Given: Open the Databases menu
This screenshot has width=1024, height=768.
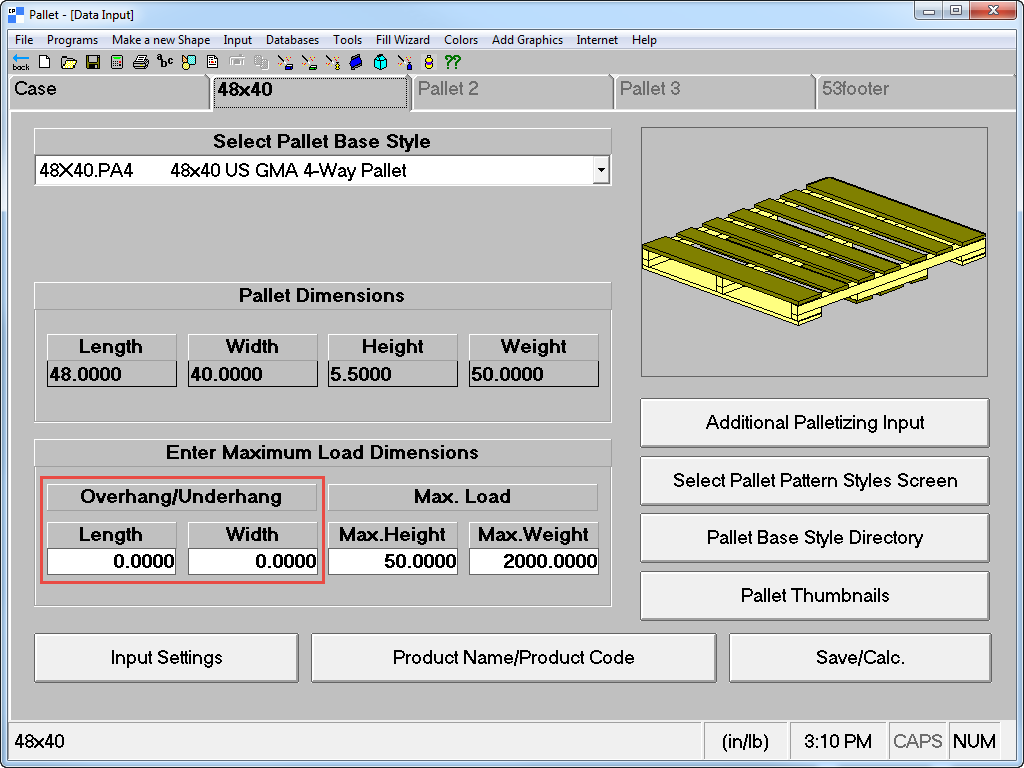Looking at the screenshot, I should point(292,40).
